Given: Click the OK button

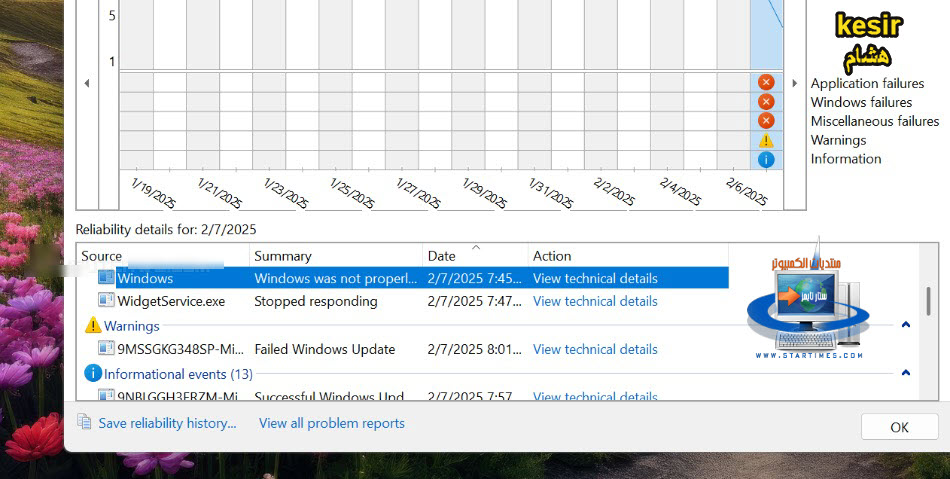Looking at the screenshot, I should point(899,427).
